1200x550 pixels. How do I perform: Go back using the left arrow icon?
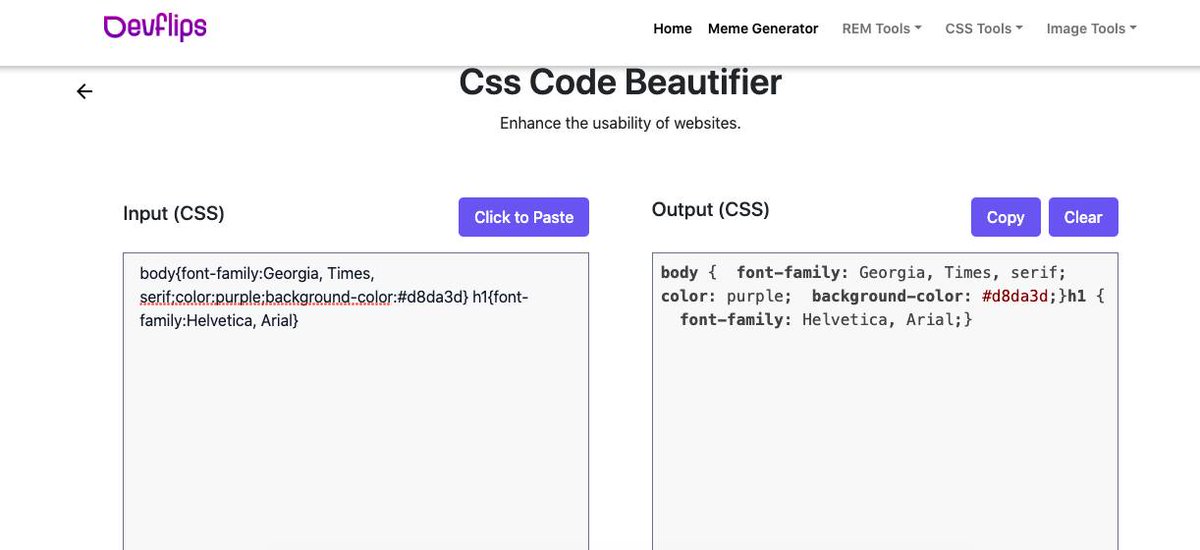tap(85, 92)
